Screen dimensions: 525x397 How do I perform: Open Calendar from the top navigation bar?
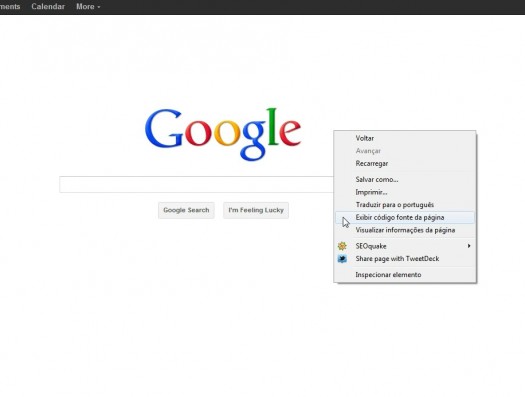48,6
